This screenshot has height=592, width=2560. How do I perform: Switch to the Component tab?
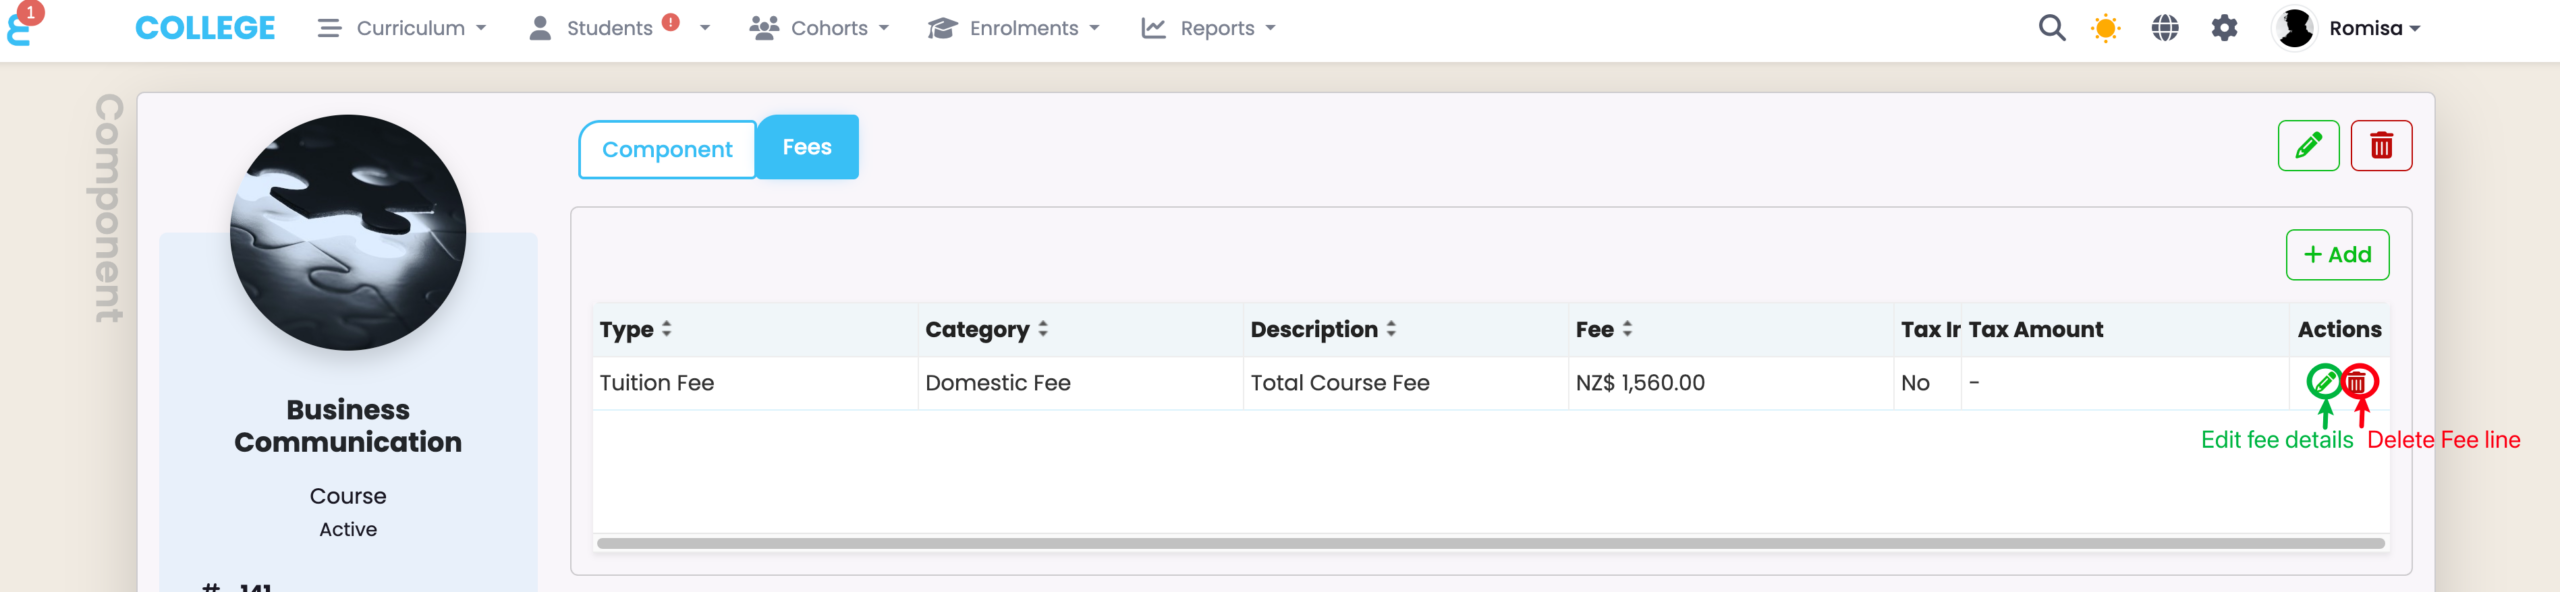[667, 149]
